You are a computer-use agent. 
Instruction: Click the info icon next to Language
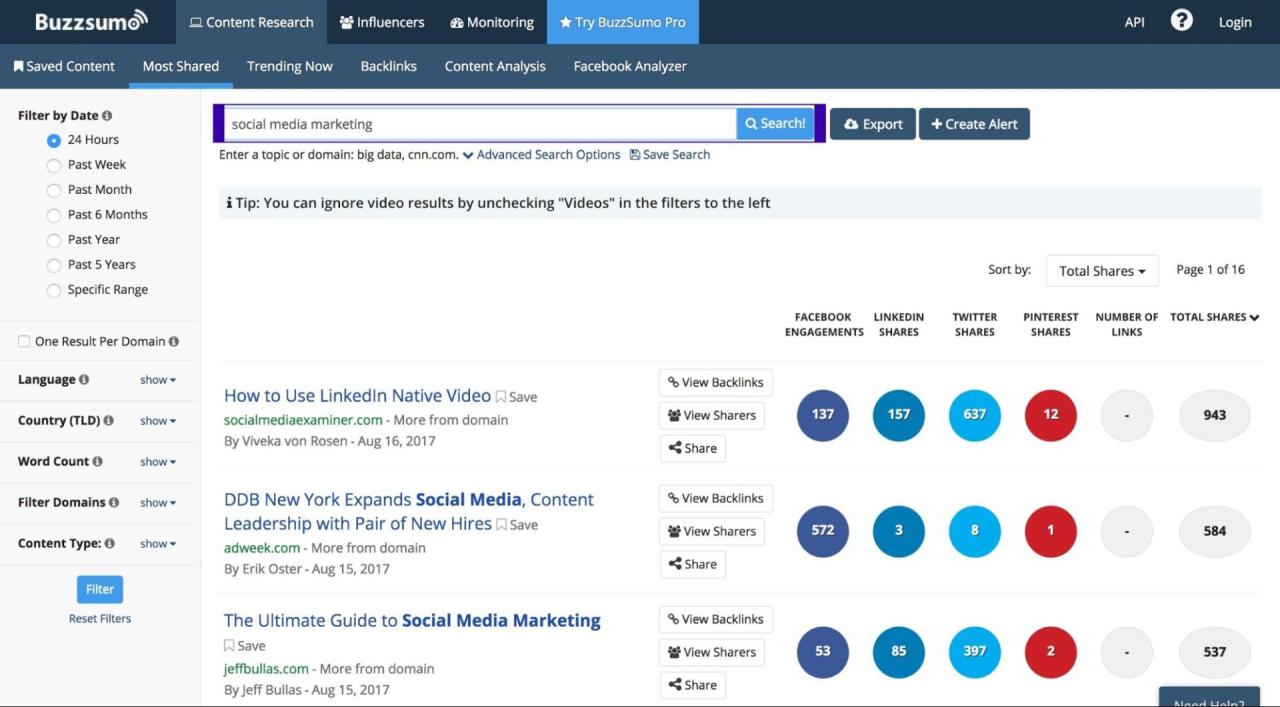(x=84, y=380)
